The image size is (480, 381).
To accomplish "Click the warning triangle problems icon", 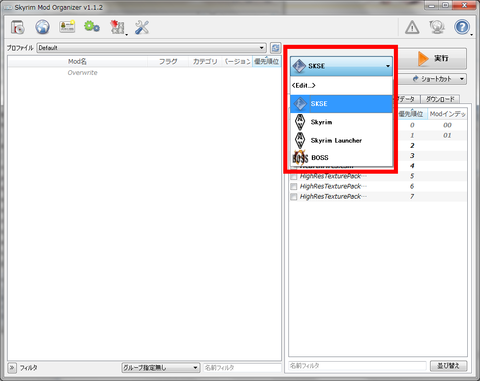I will tap(412, 27).
